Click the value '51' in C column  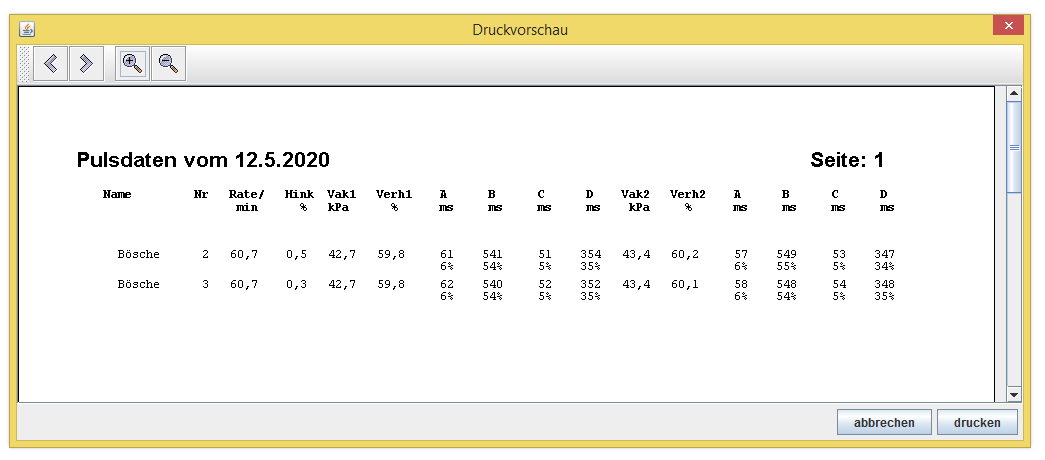tap(544, 254)
